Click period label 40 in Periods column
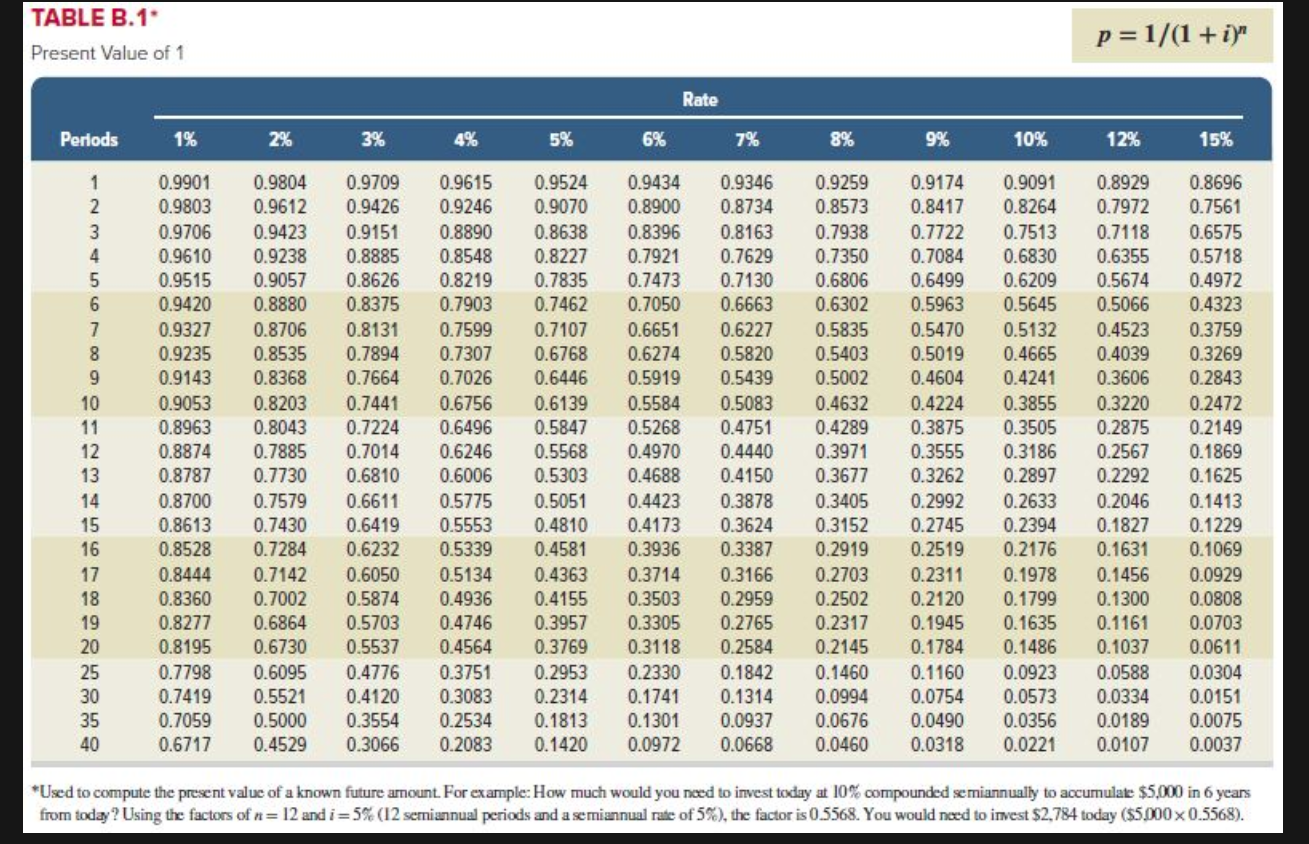1309x844 pixels. 90,744
